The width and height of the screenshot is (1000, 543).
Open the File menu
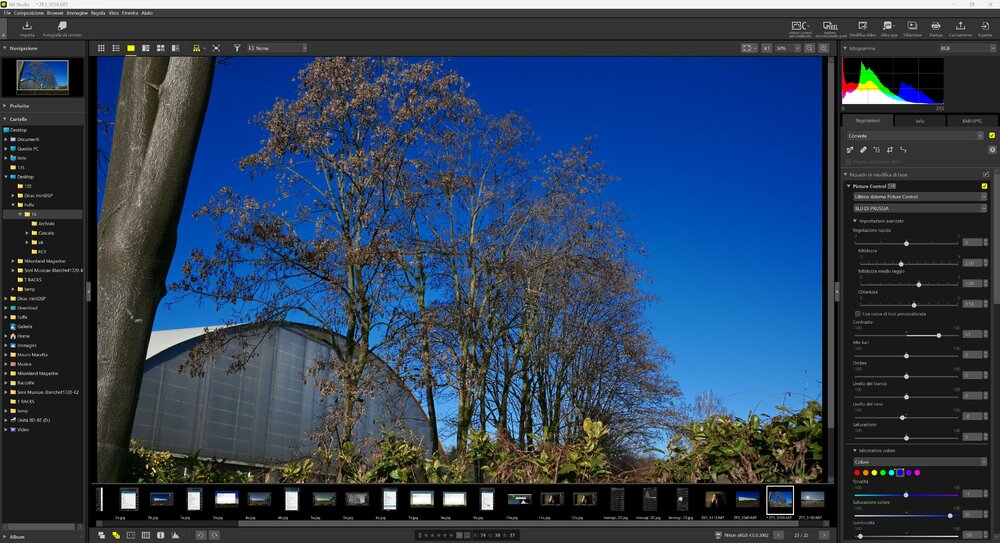pyautogui.click(x=8, y=13)
